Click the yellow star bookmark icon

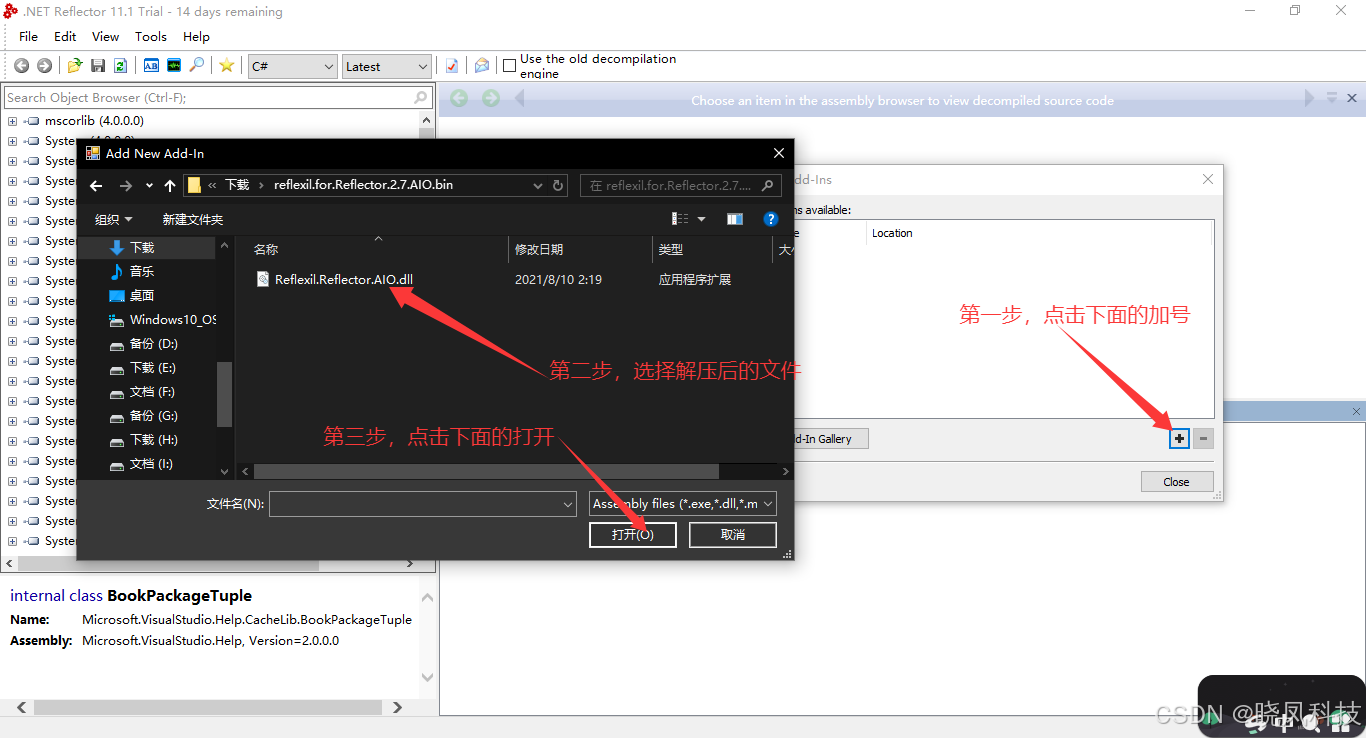point(227,65)
